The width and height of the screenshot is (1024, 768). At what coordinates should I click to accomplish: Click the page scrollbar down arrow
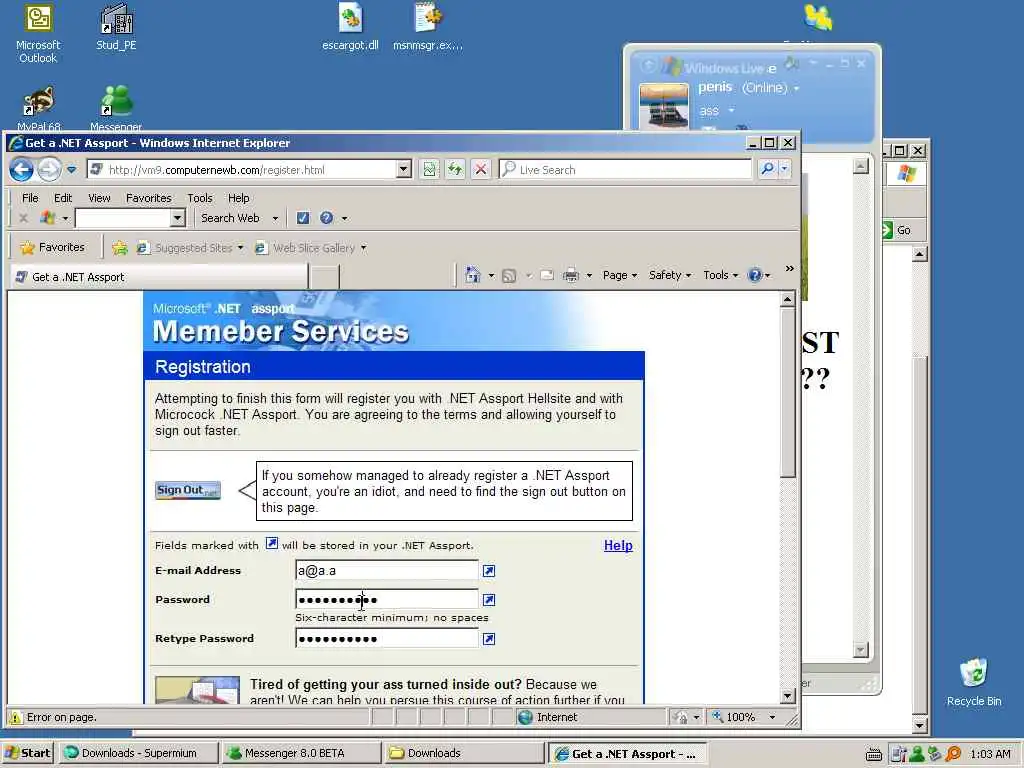coord(787,696)
